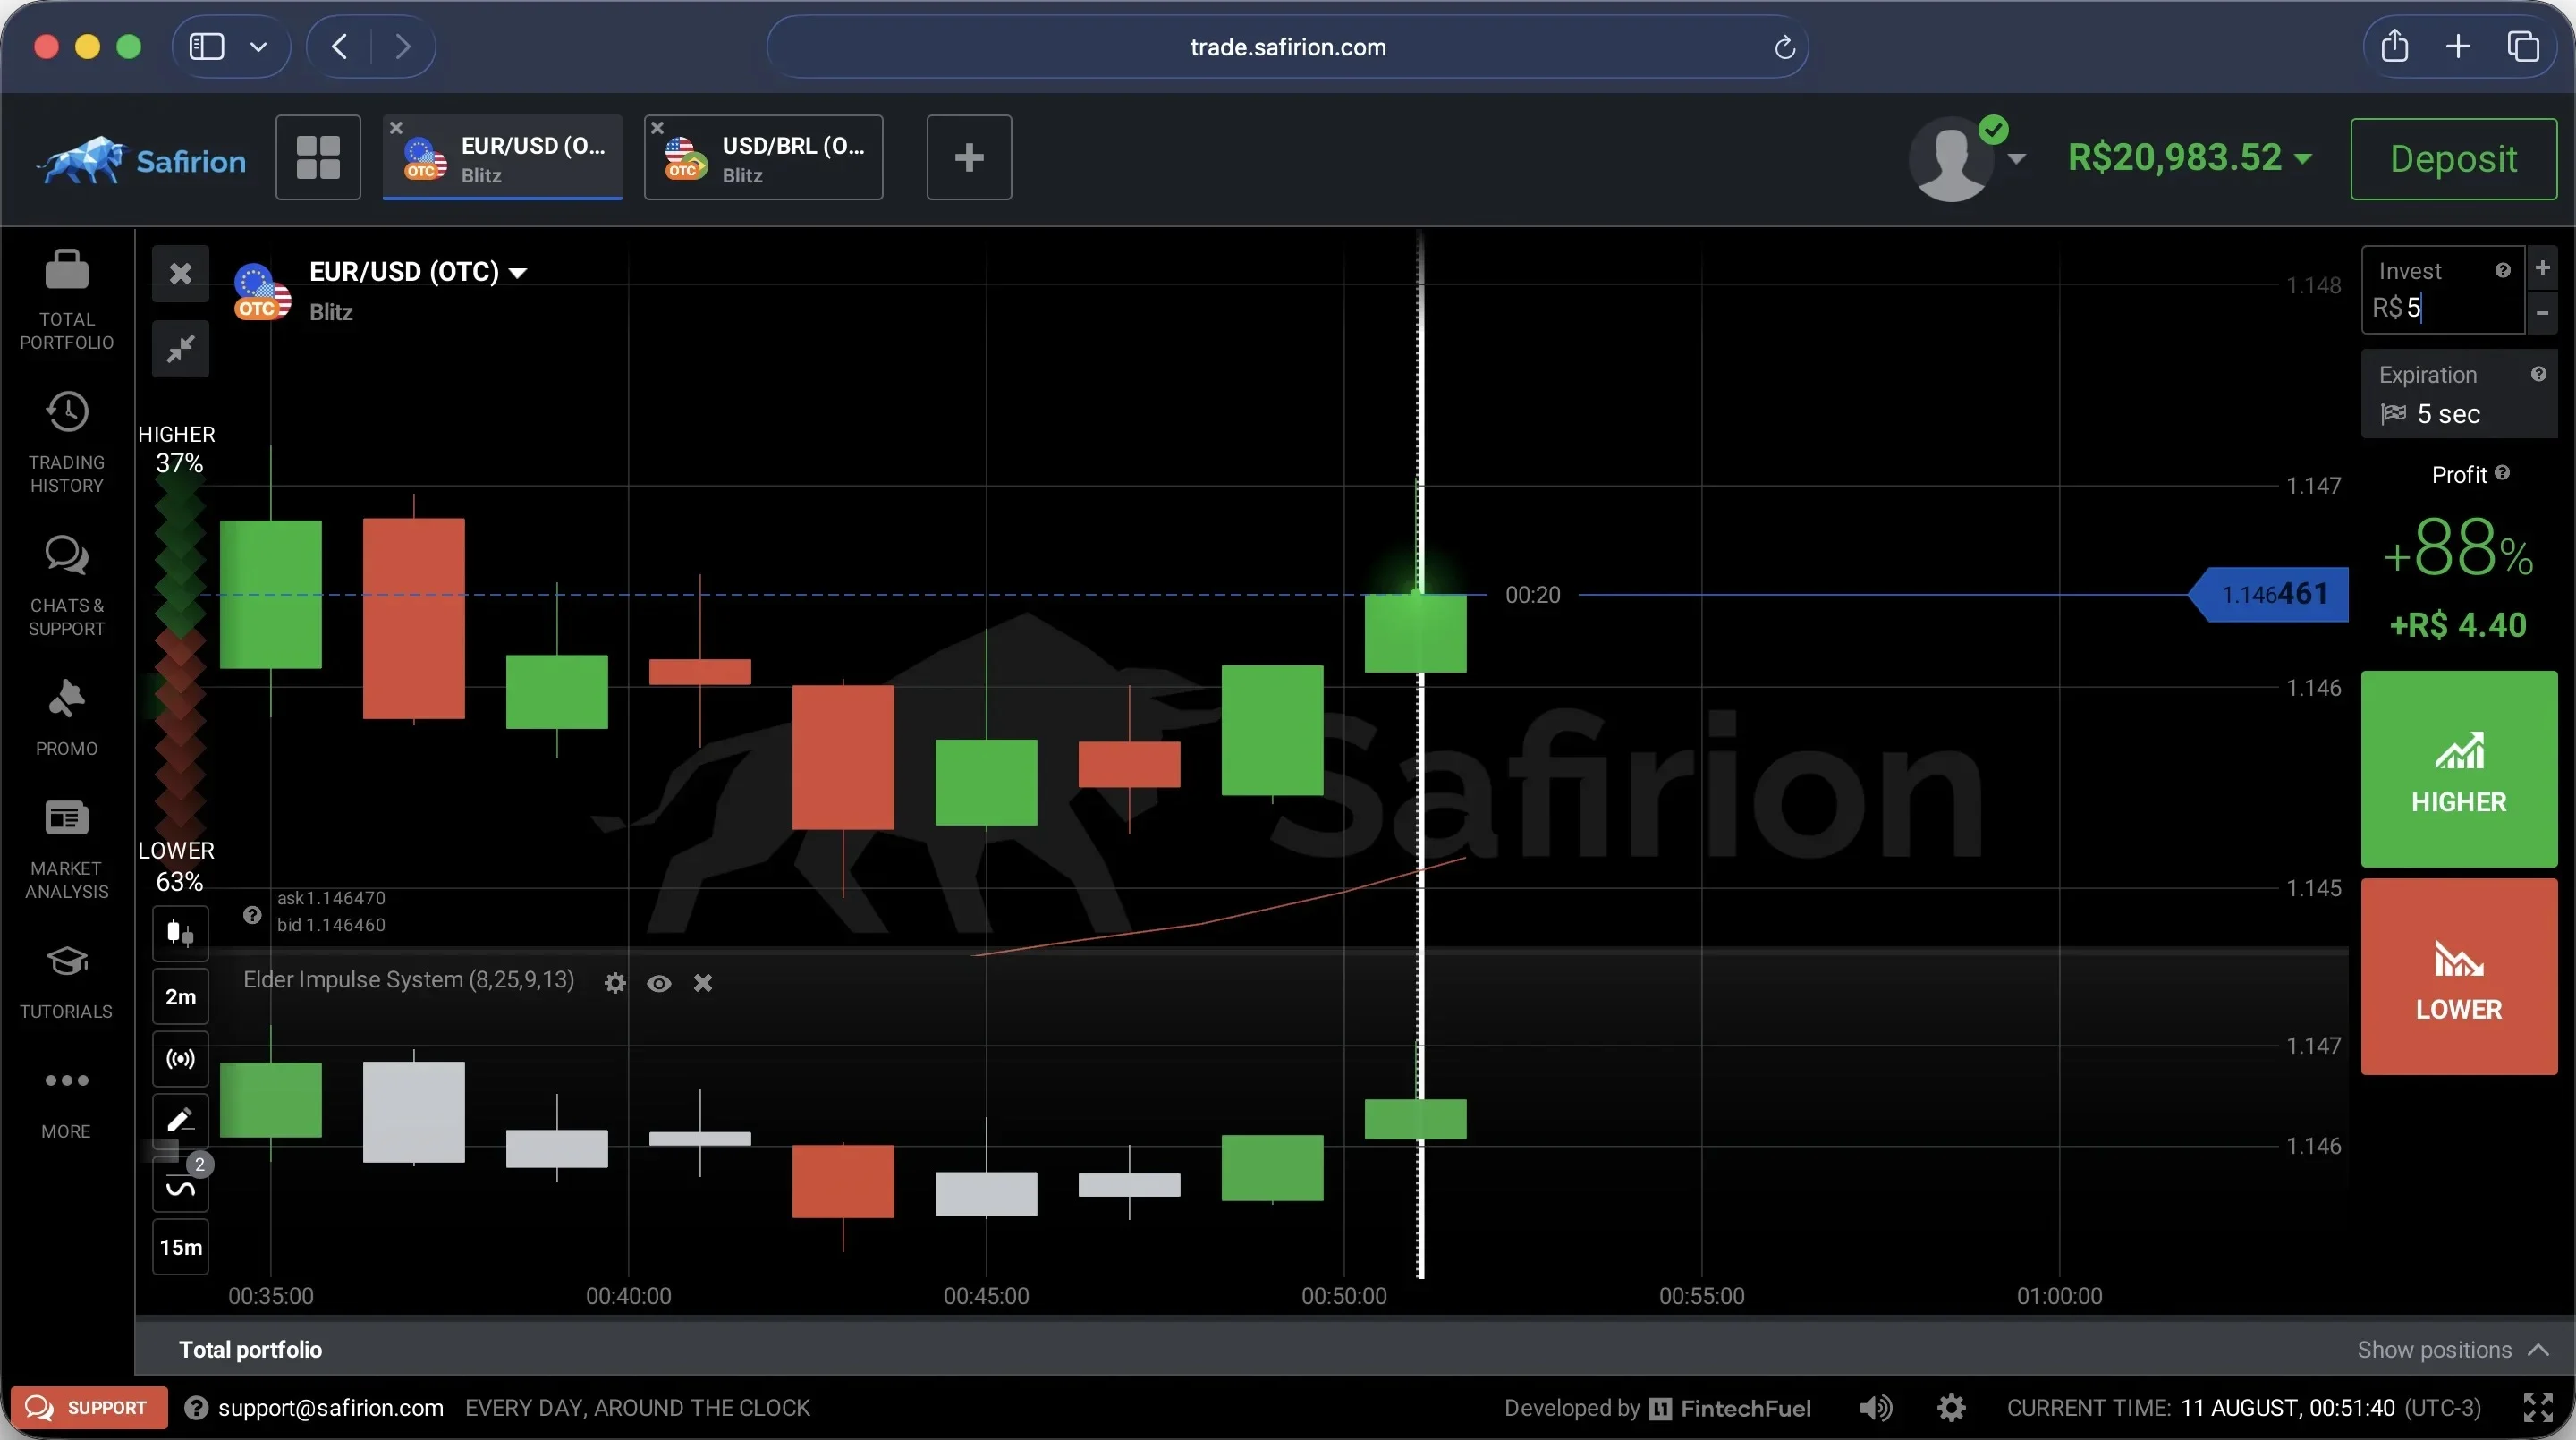Image resolution: width=2576 pixels, height=1440 pixels.
Task: Toggle fullscreen mode in footer
Action: (2538, 1407)
